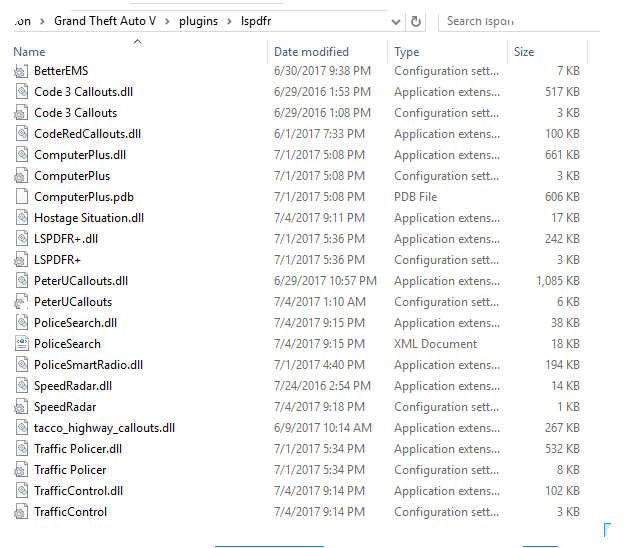The width and height of the screenshot is (632, 548).
Task: Sort files by the Type column
Action: tap(406, 52)
